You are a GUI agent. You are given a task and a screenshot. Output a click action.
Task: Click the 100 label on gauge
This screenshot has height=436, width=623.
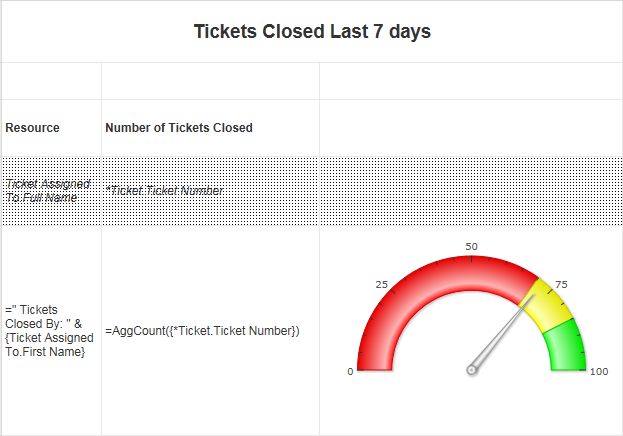tap(599, 371)
